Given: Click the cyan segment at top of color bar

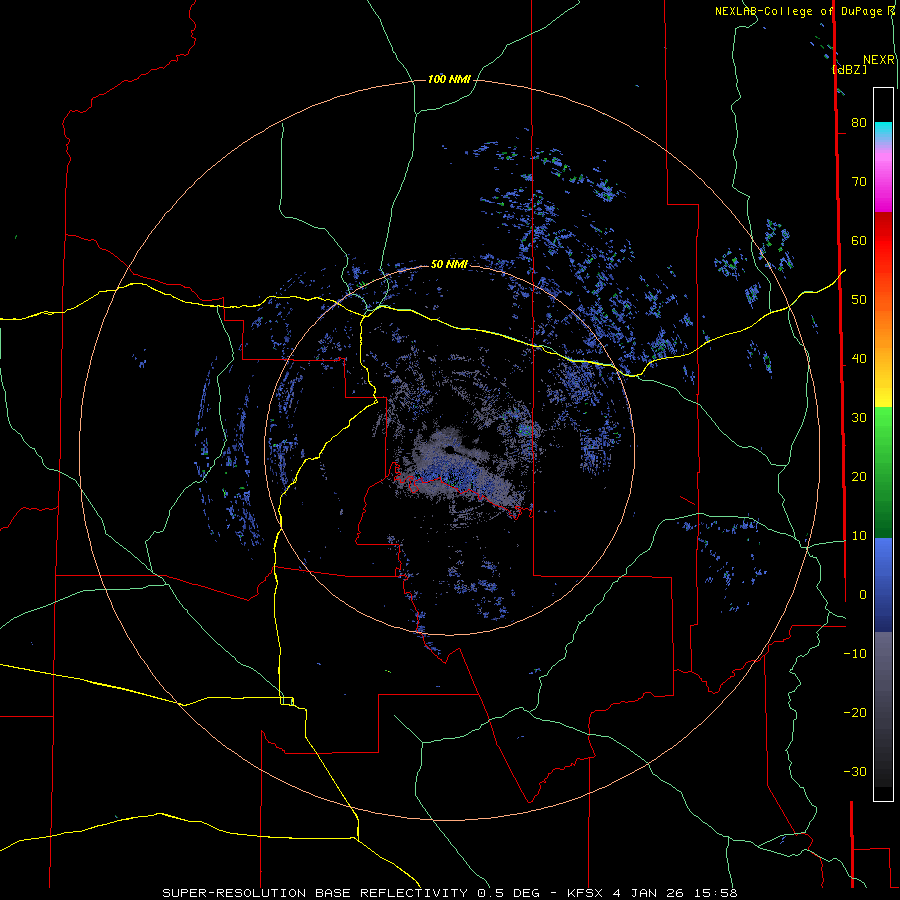Looking at the screenshot, I should click(883, 130).
